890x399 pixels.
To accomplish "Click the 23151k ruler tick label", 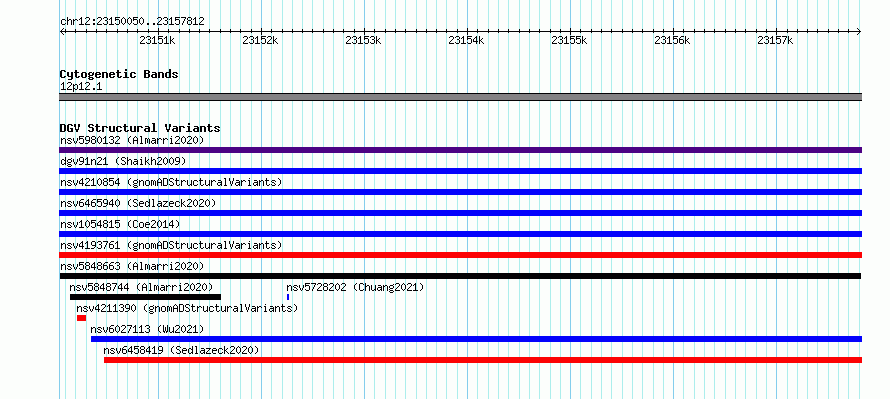I will click(157, 40).
